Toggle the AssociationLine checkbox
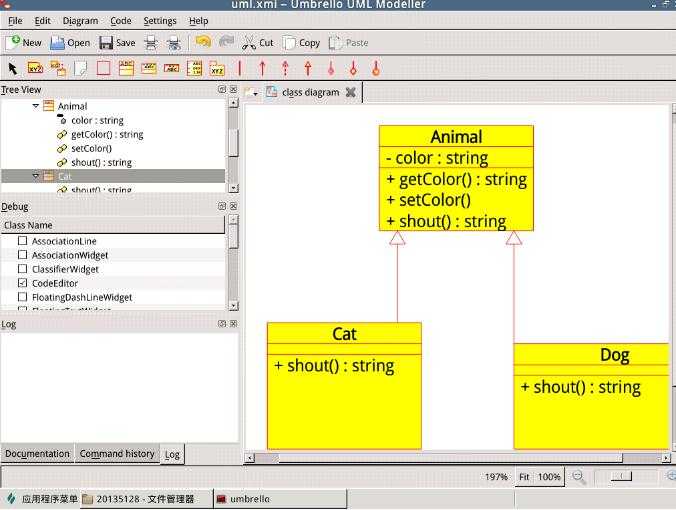Viewport: 676px width, 510px height. coord(22,241)
